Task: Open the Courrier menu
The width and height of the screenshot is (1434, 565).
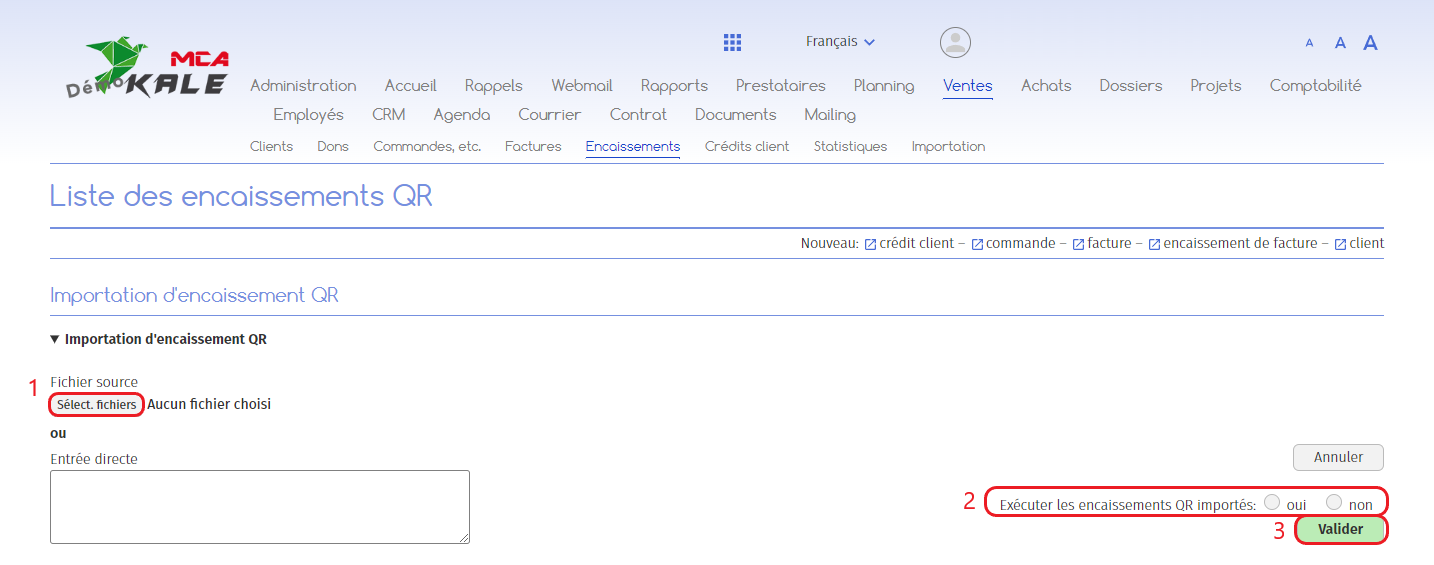Action: (550, 115)
